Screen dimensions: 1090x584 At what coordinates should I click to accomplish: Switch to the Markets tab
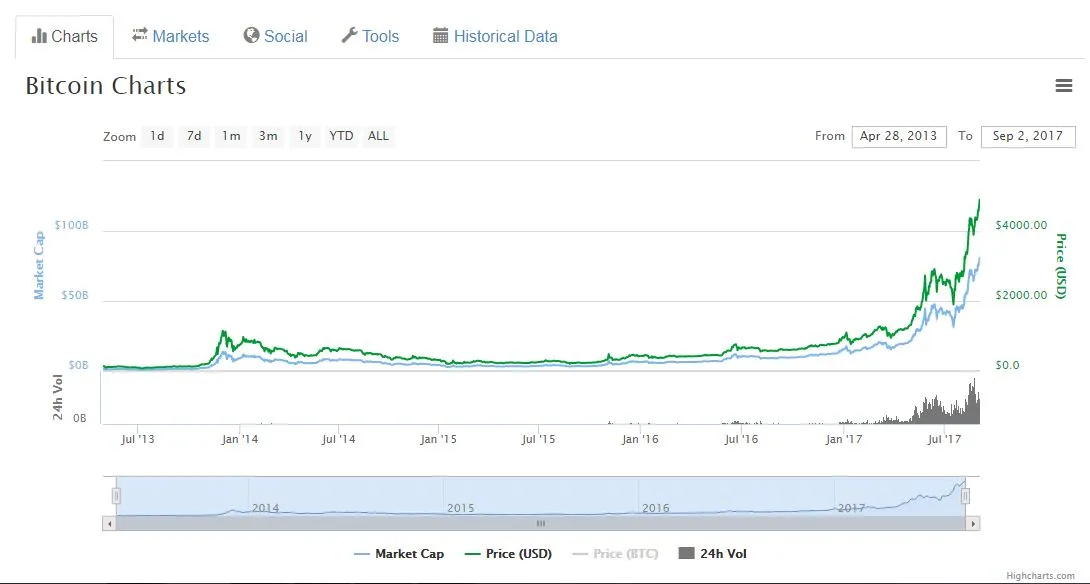coord(170,36)
